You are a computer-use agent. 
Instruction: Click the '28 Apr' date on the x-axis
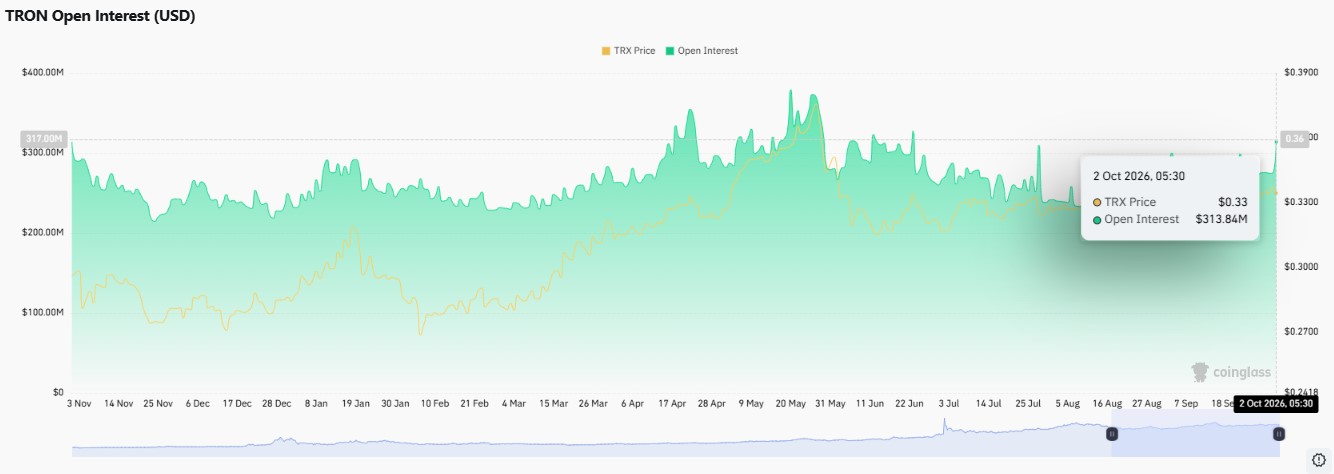tap(711, 404)
